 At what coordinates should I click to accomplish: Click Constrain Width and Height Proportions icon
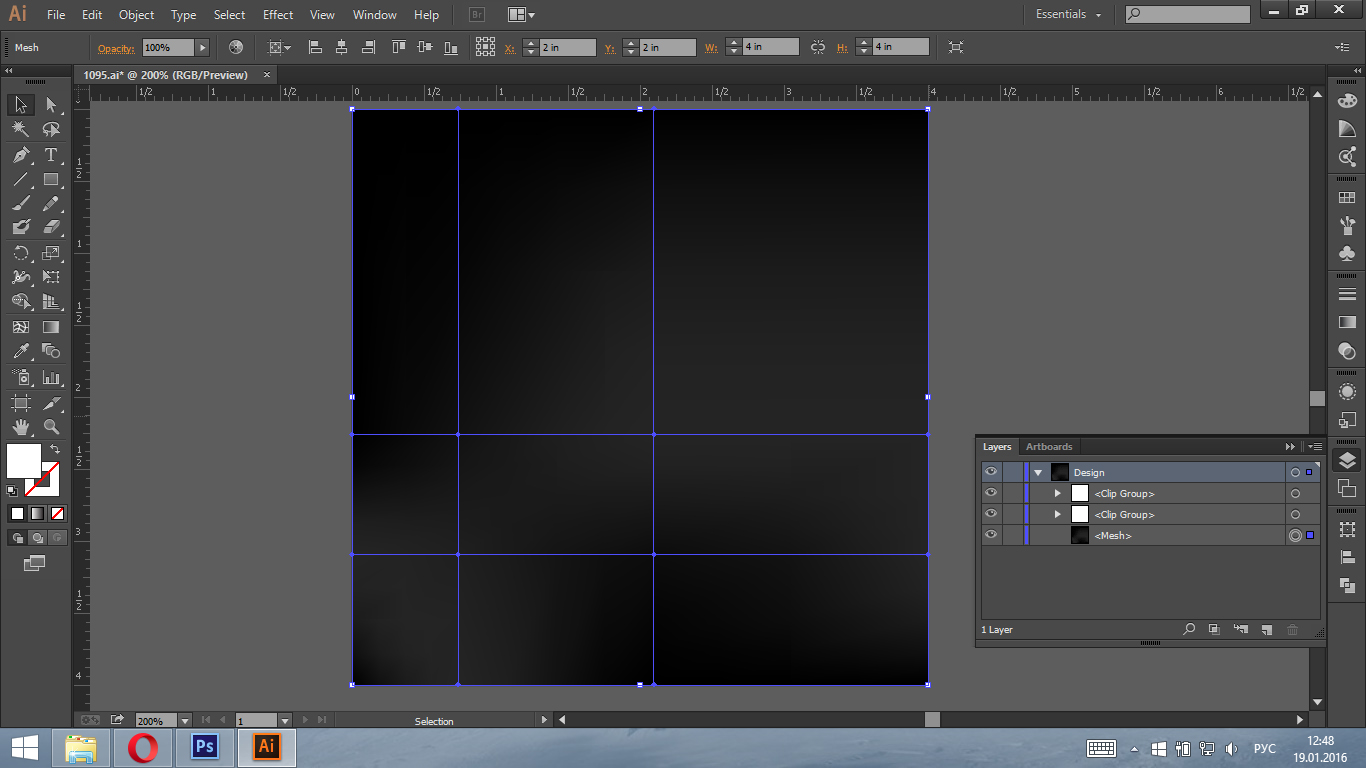(x=818, y=47)
